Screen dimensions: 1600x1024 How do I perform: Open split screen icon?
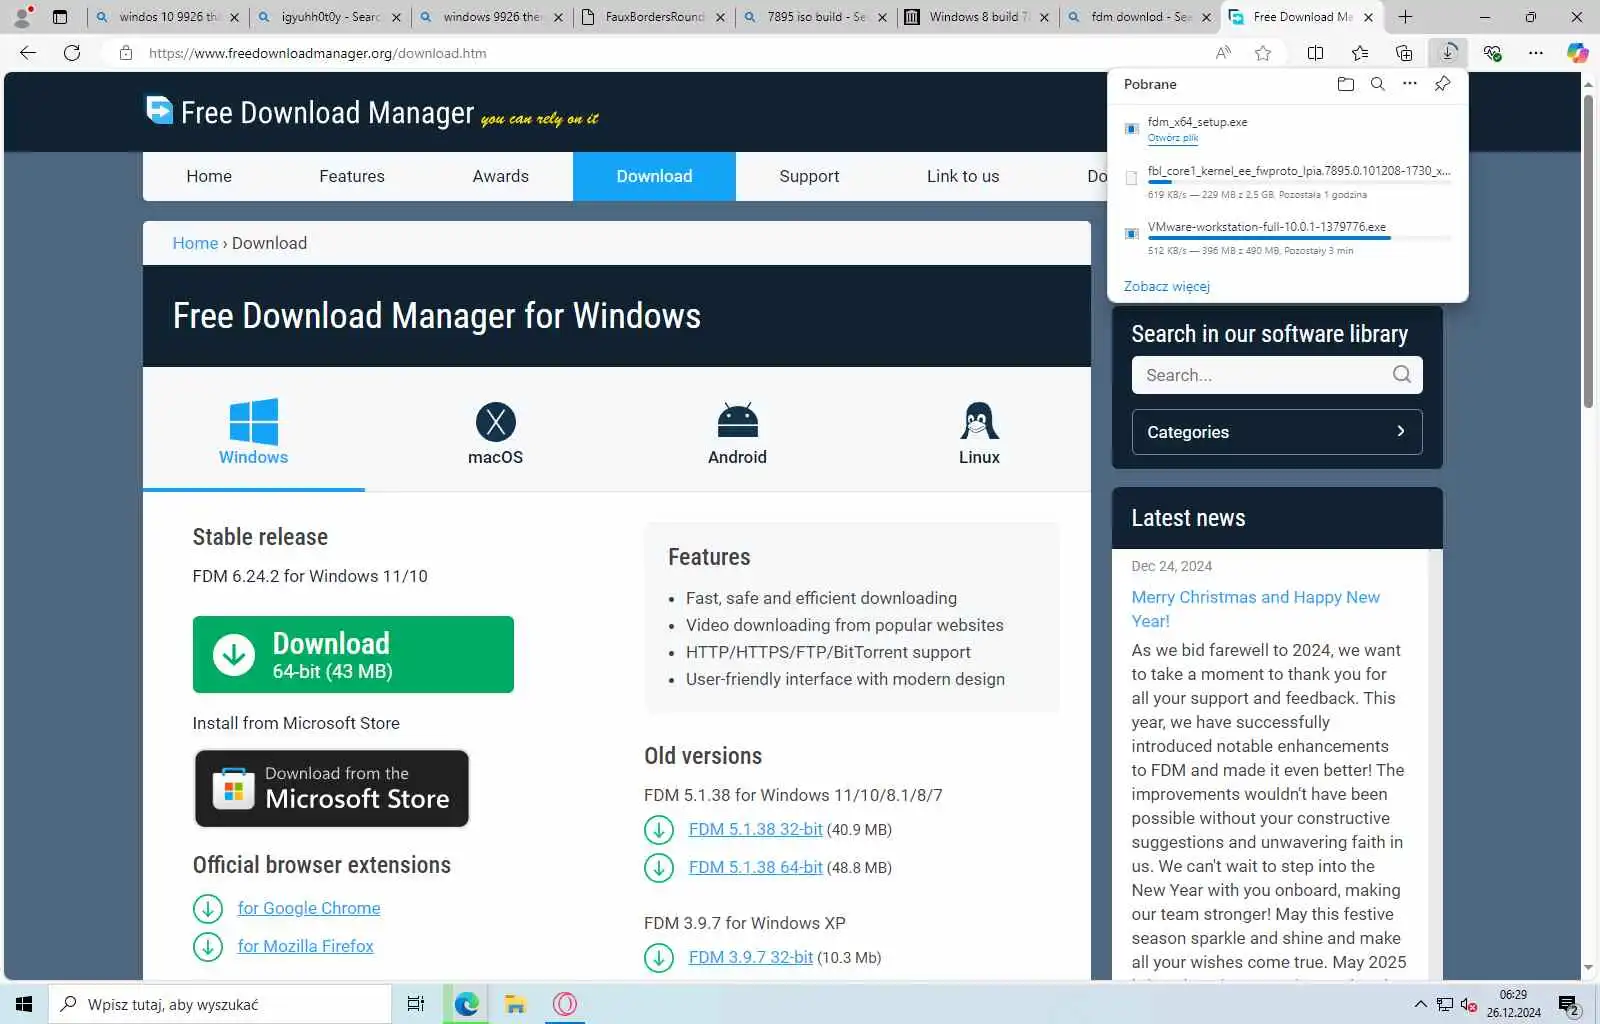[1316, 53]
